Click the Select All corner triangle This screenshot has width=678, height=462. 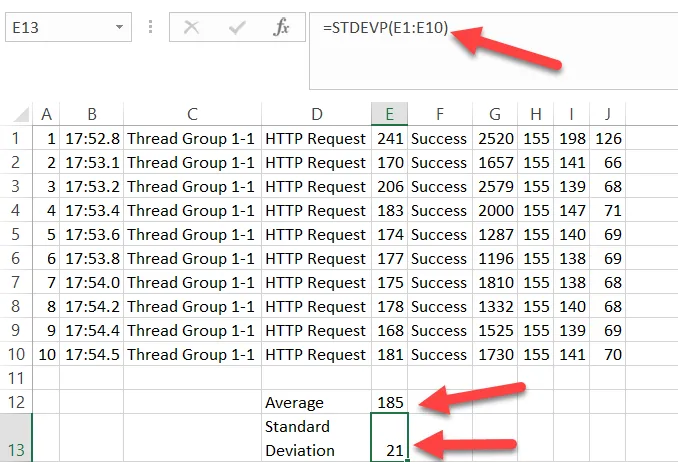(x=21, y=114)
